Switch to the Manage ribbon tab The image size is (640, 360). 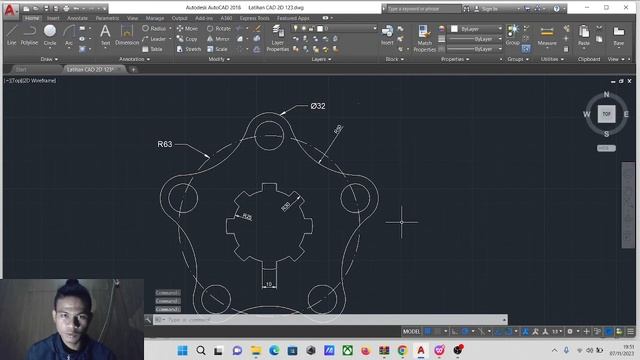(x=155, y=18)
